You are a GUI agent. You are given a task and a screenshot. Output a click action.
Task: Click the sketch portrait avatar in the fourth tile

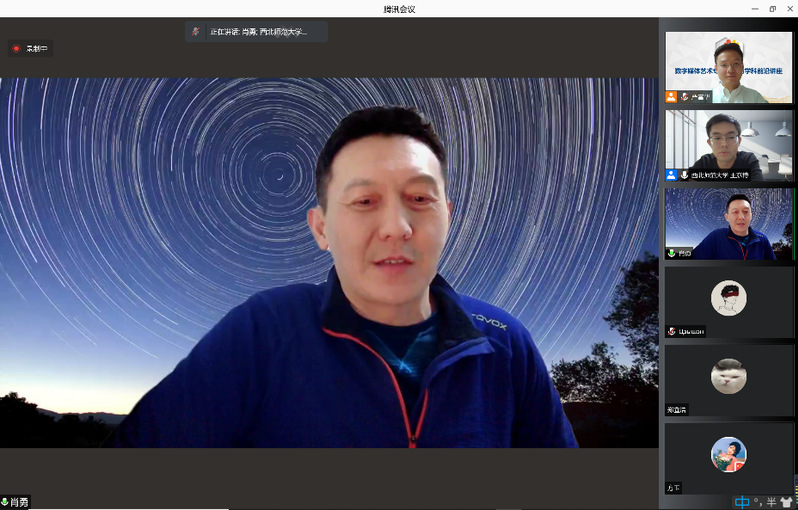coord(728,298)
